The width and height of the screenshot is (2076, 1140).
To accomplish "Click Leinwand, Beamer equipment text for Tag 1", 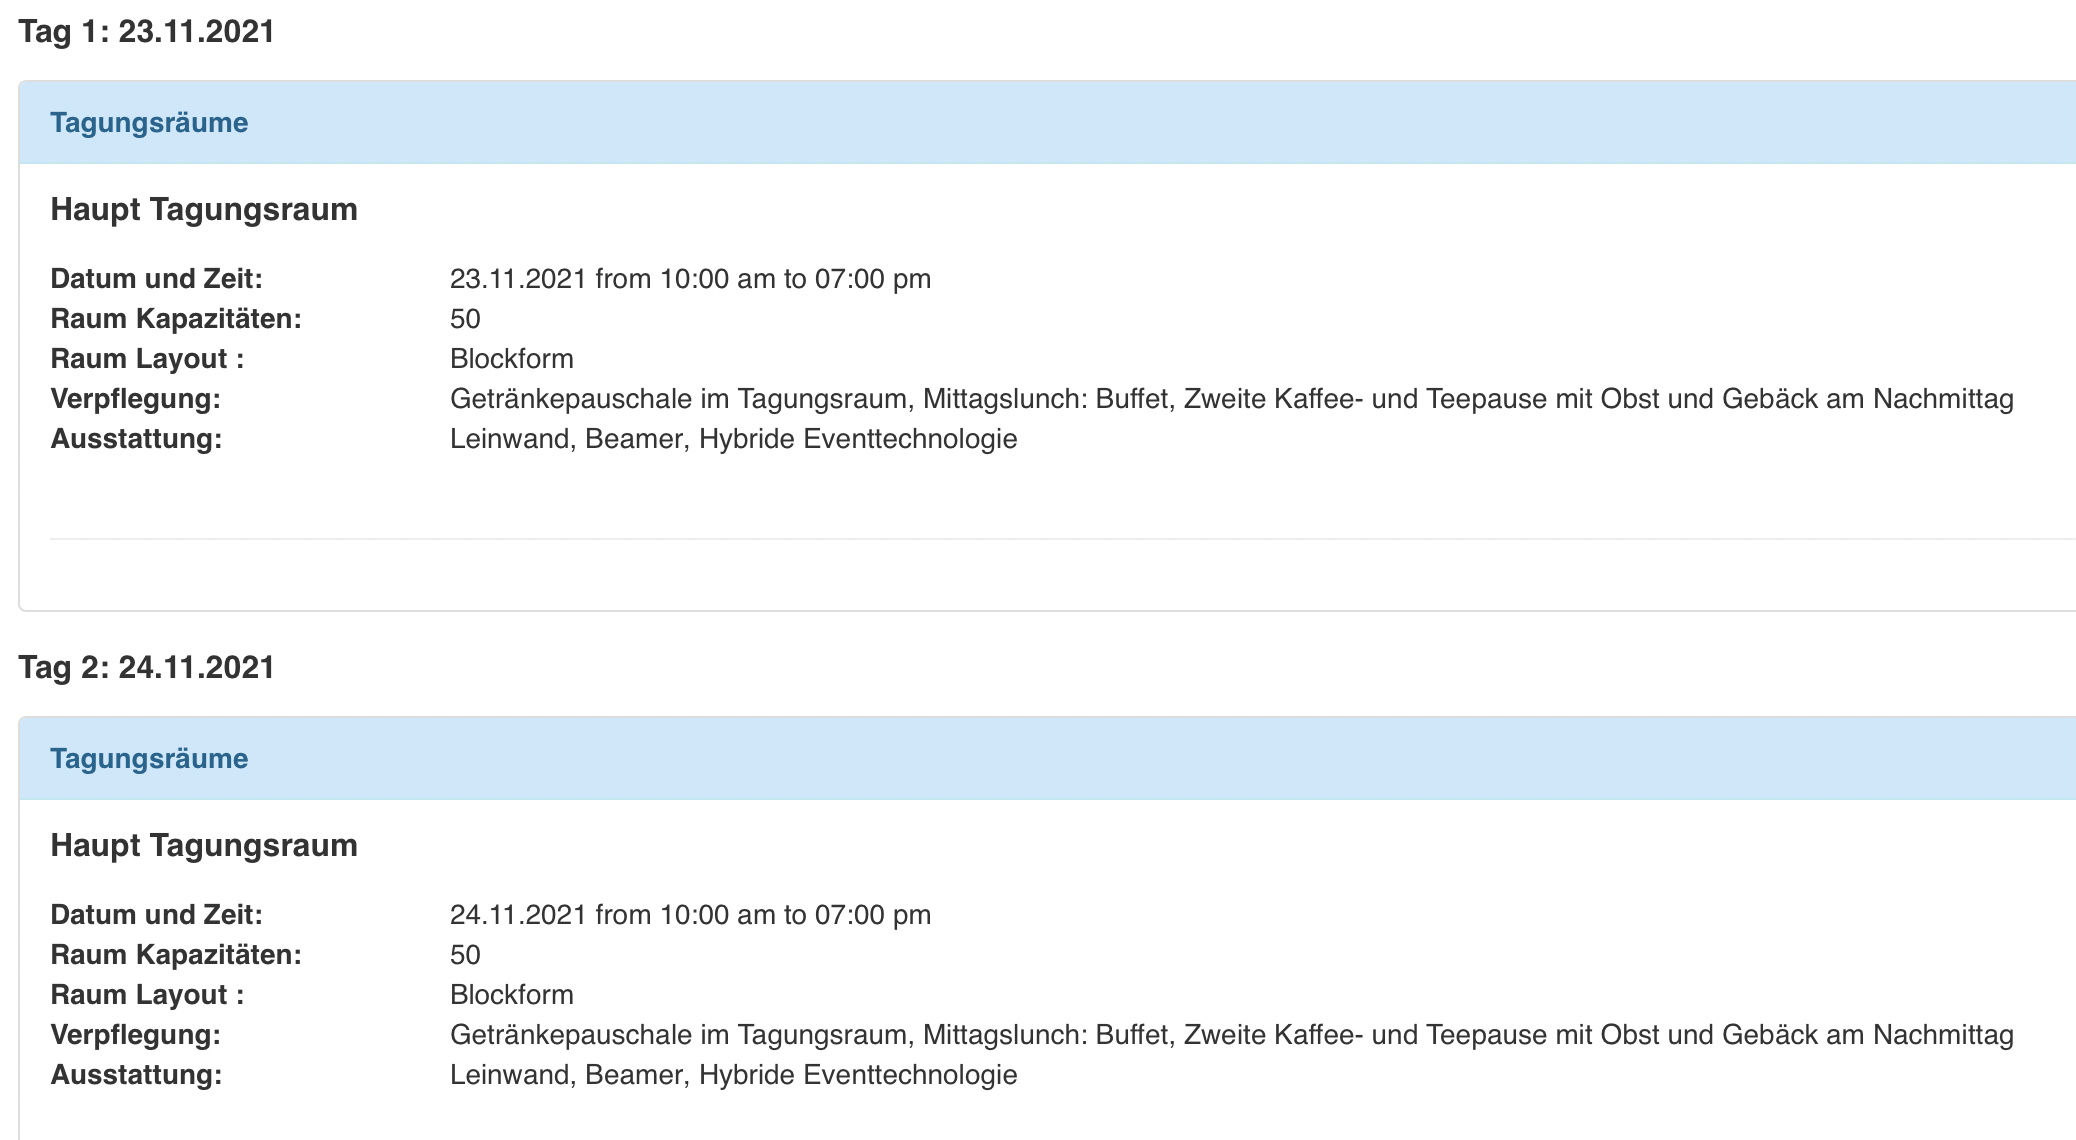I will point(734,439).
